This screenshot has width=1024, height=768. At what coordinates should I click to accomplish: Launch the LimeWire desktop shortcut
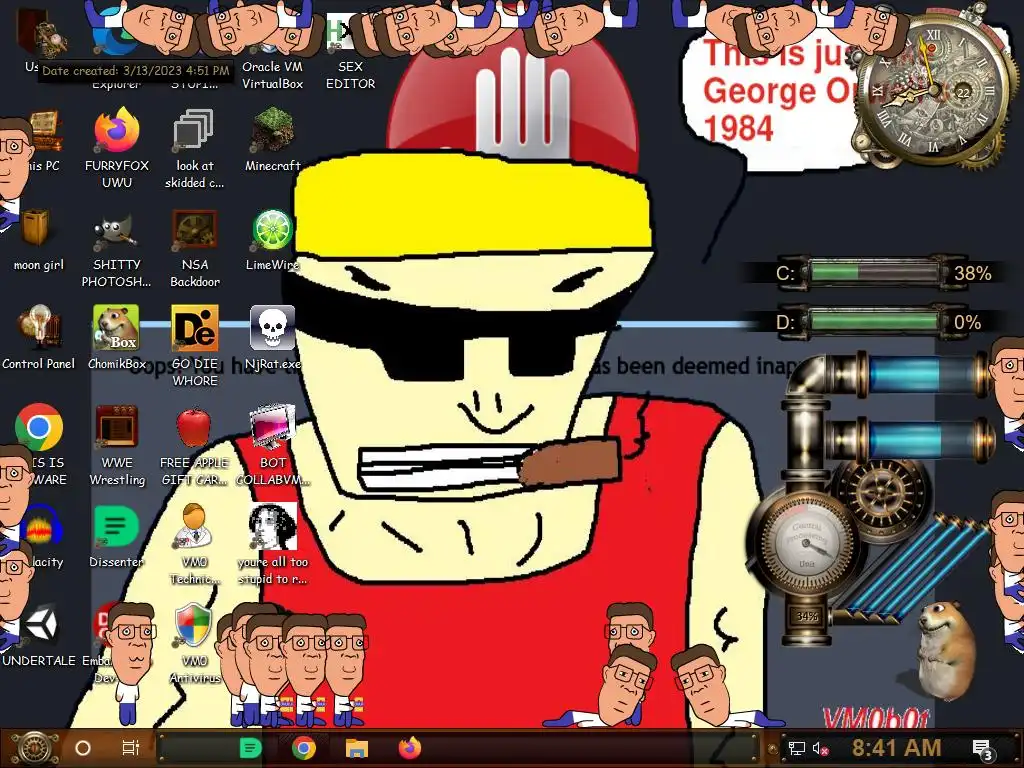point(272,240)
